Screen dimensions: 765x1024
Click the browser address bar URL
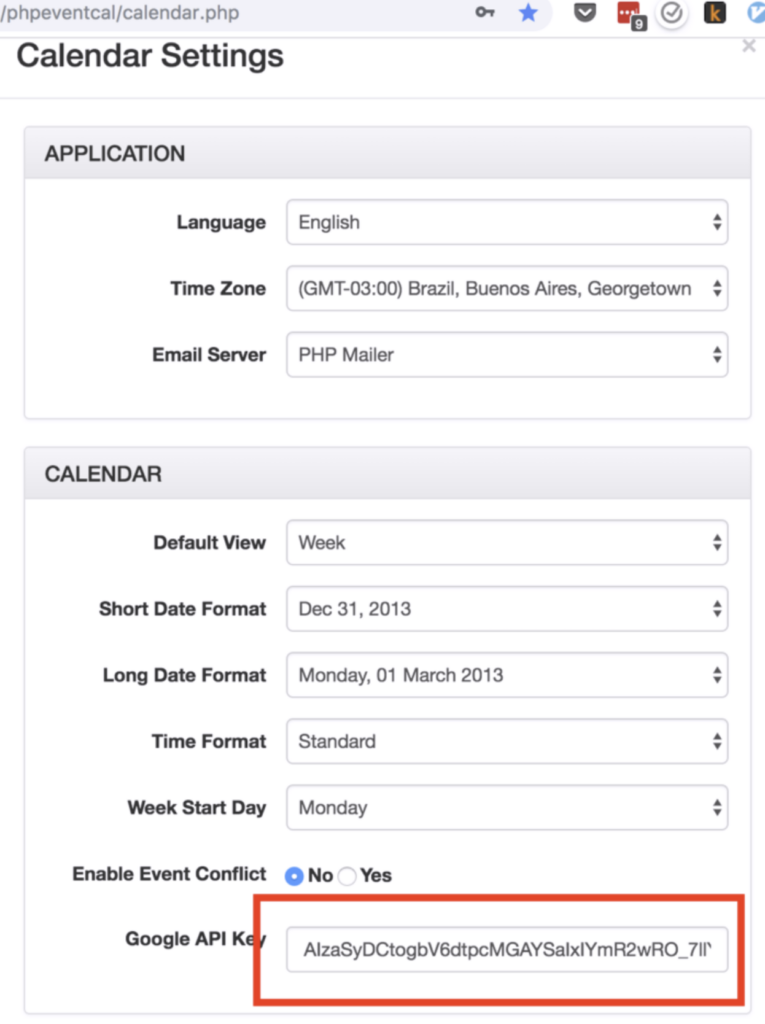point(120,12)
